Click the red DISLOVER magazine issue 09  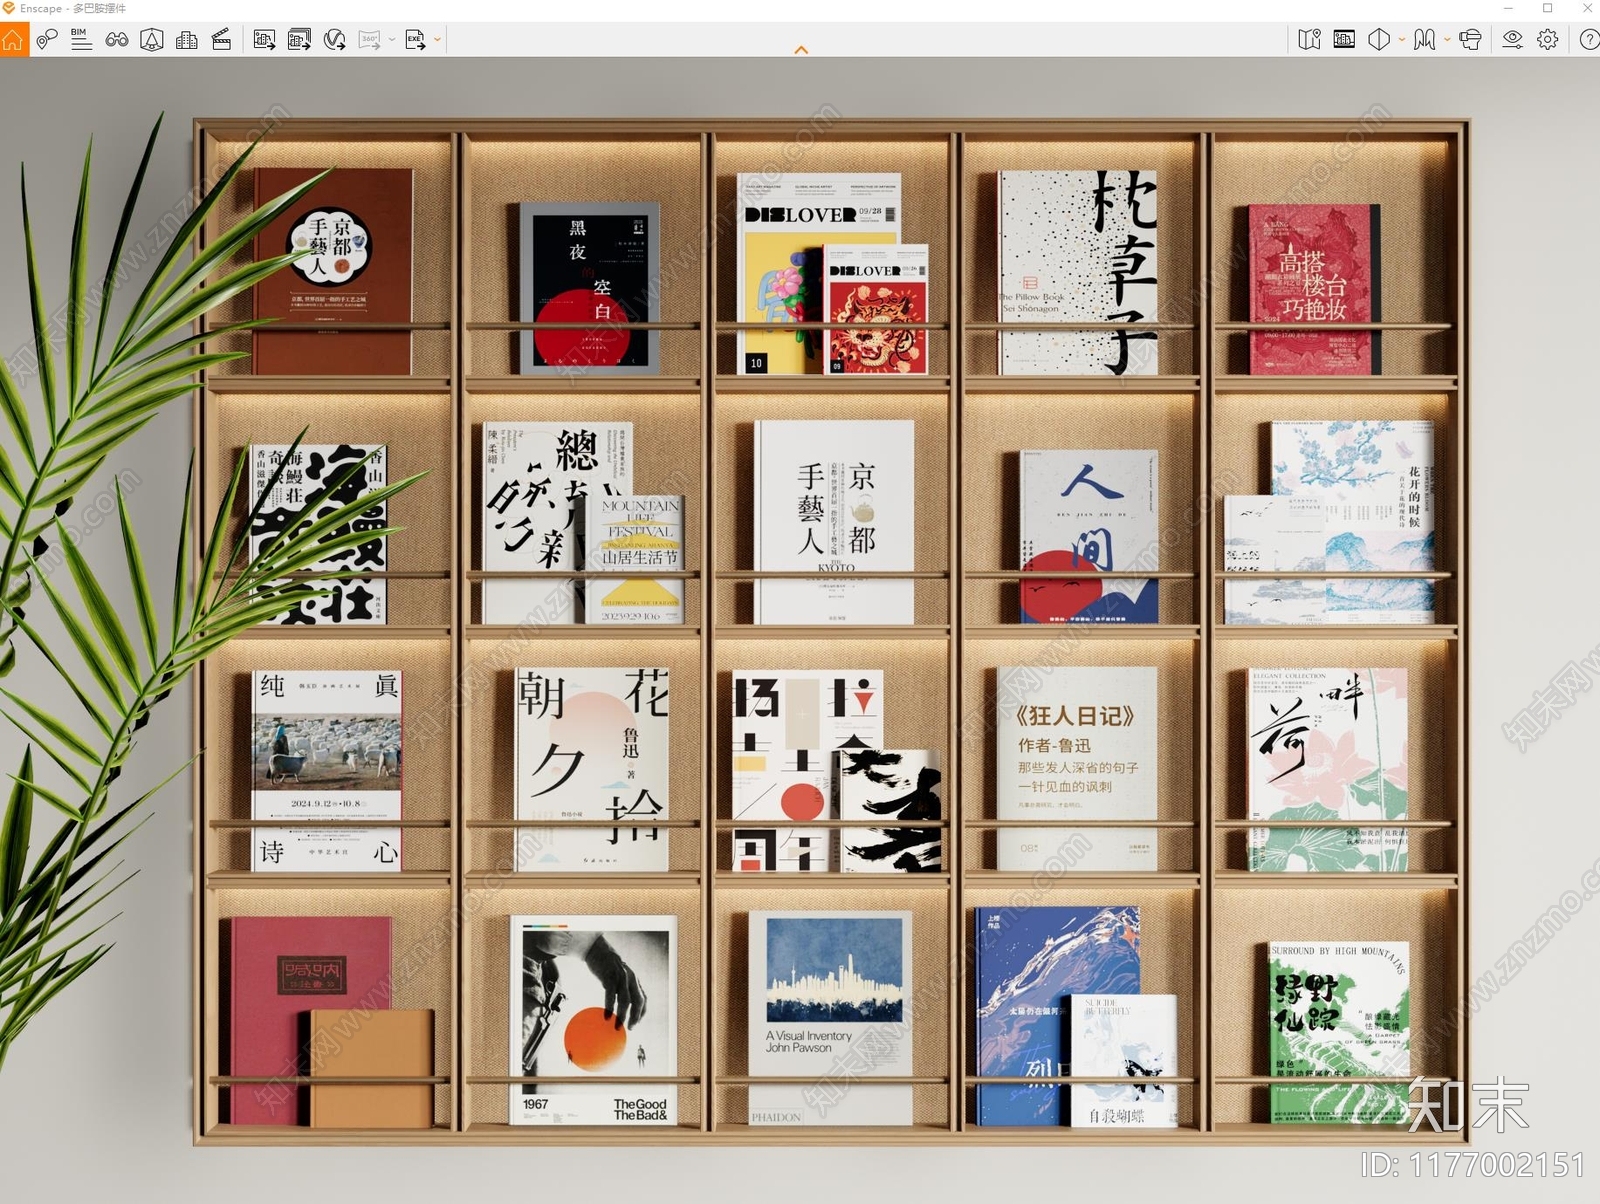point(876,309)
